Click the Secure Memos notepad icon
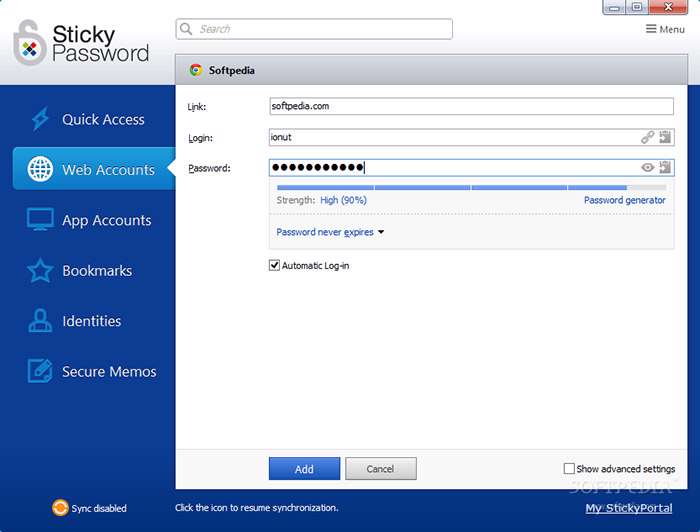The height and width of the screenshot is (532, 700). [40, 371]
